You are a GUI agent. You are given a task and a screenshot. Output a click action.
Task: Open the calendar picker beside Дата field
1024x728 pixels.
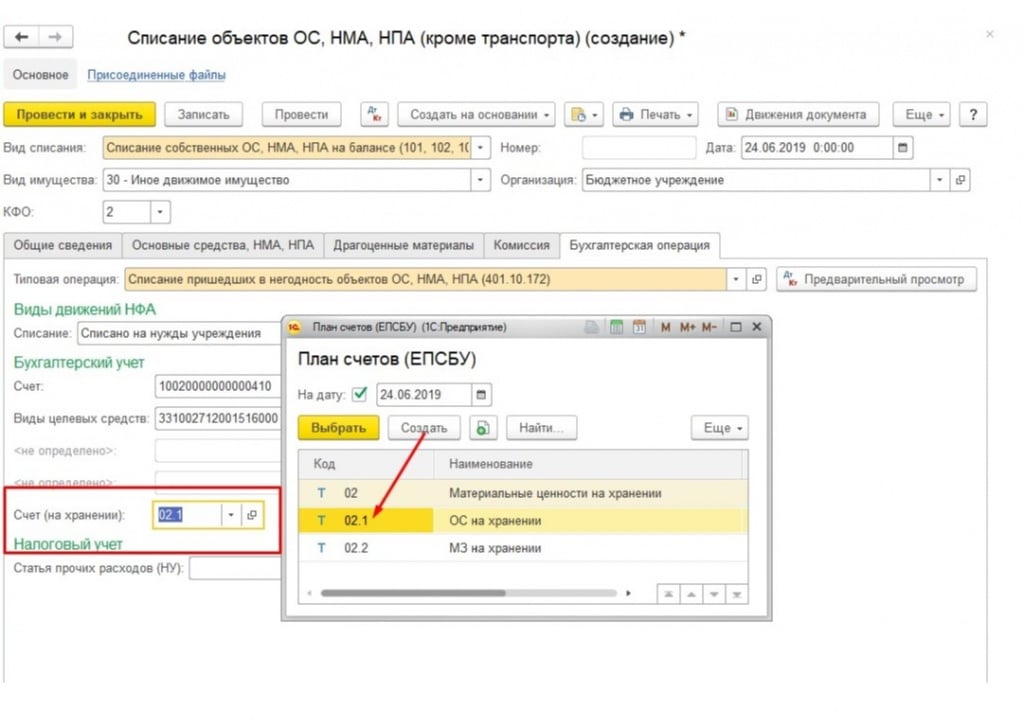pyautogui.click(x=904, y=148)
